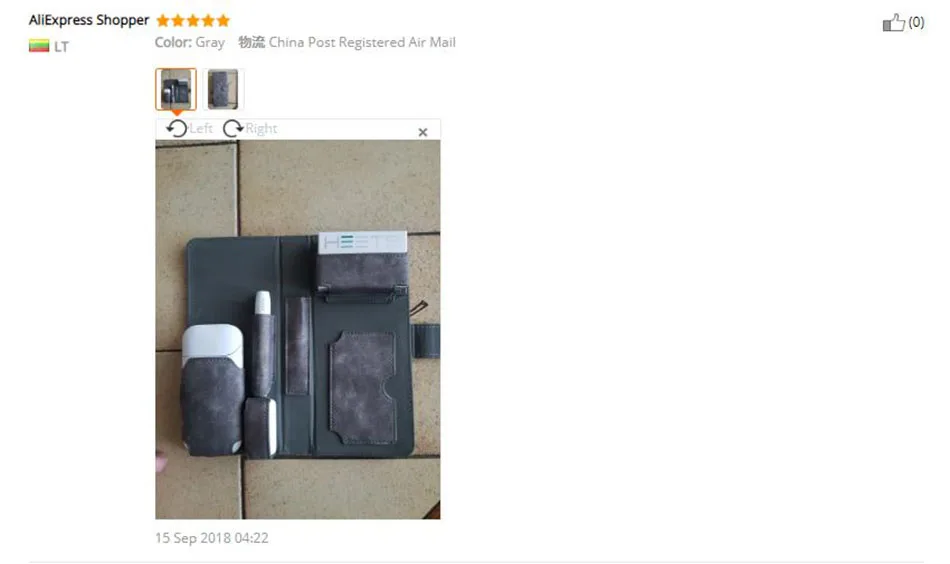Click the 'Right' rotate label
This screenshot has width=950, height=564.
[x=261, y=128]
